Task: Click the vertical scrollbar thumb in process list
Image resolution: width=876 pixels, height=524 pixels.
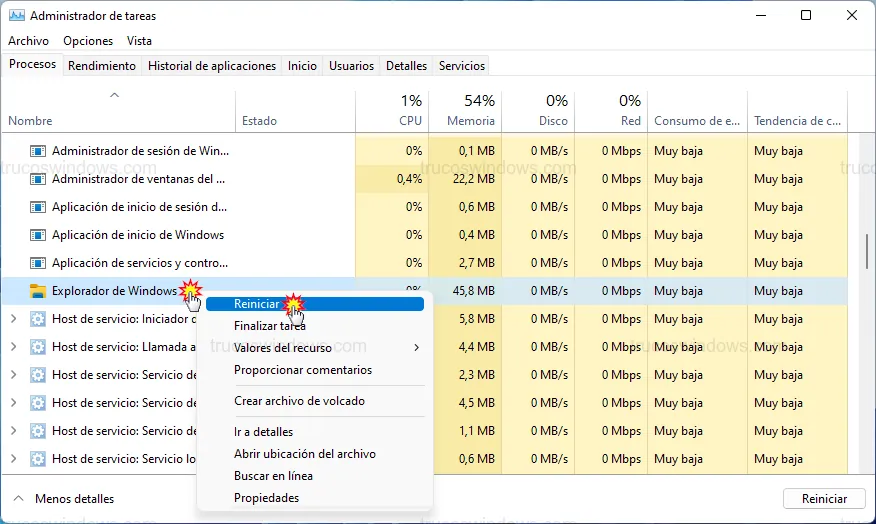Action: point(866,253)
